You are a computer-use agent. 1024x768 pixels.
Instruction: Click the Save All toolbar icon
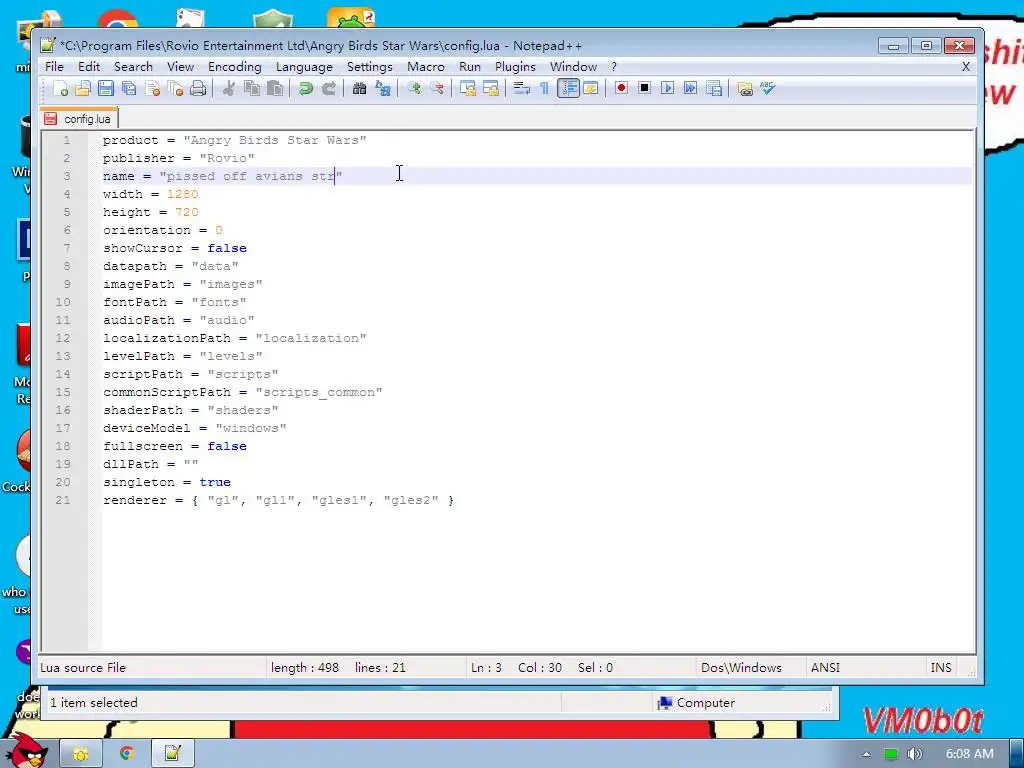coord(129,88)
